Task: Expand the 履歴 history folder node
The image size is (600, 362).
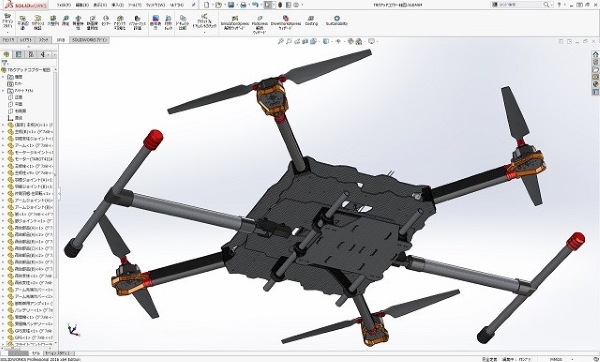Action: pos(3,77)
